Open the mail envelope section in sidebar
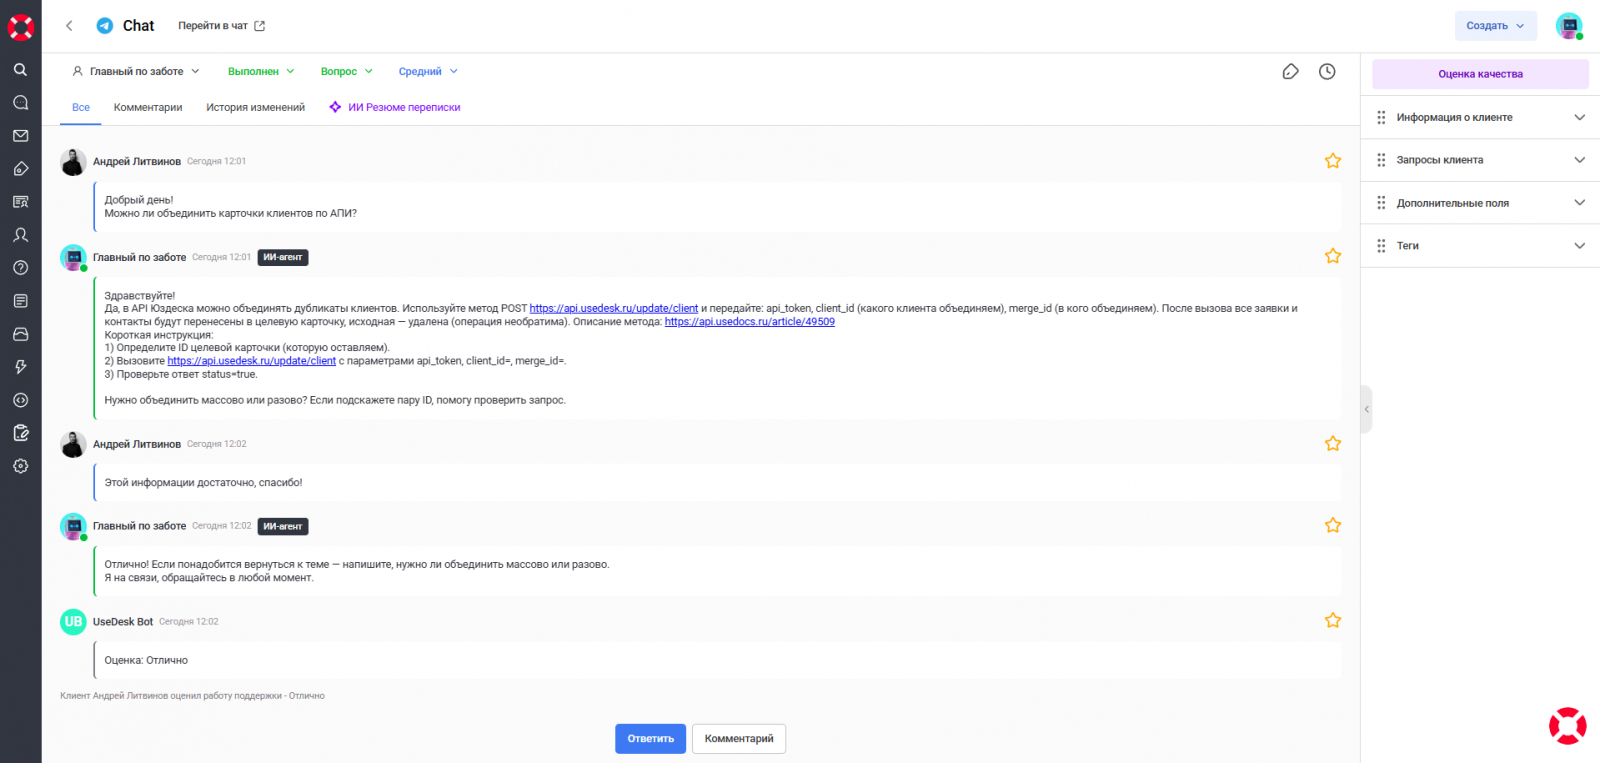Image resolution: width=1600 pixels, height=763 pixels. coord(20,136)
